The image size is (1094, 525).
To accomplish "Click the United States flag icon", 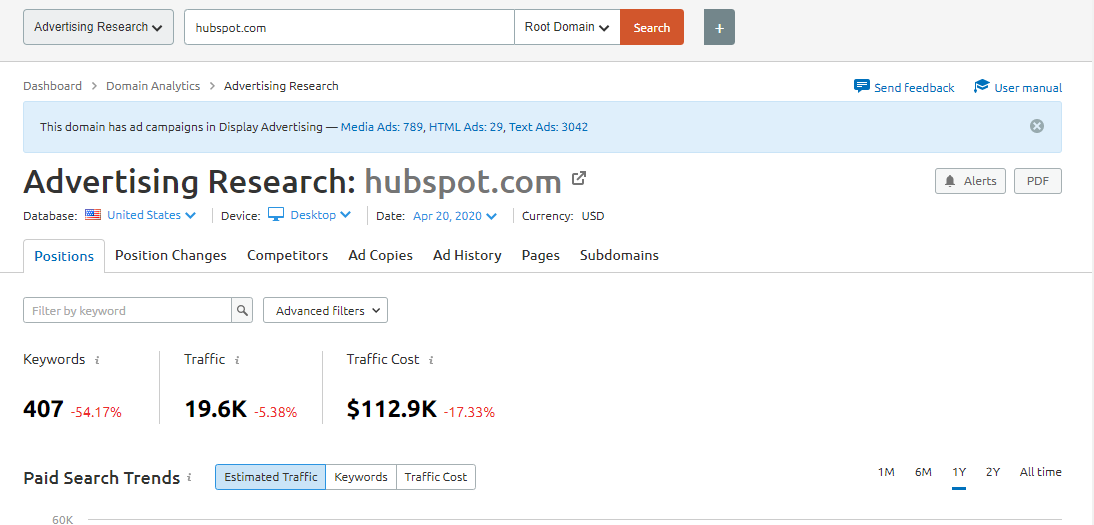I will point(93,215).
